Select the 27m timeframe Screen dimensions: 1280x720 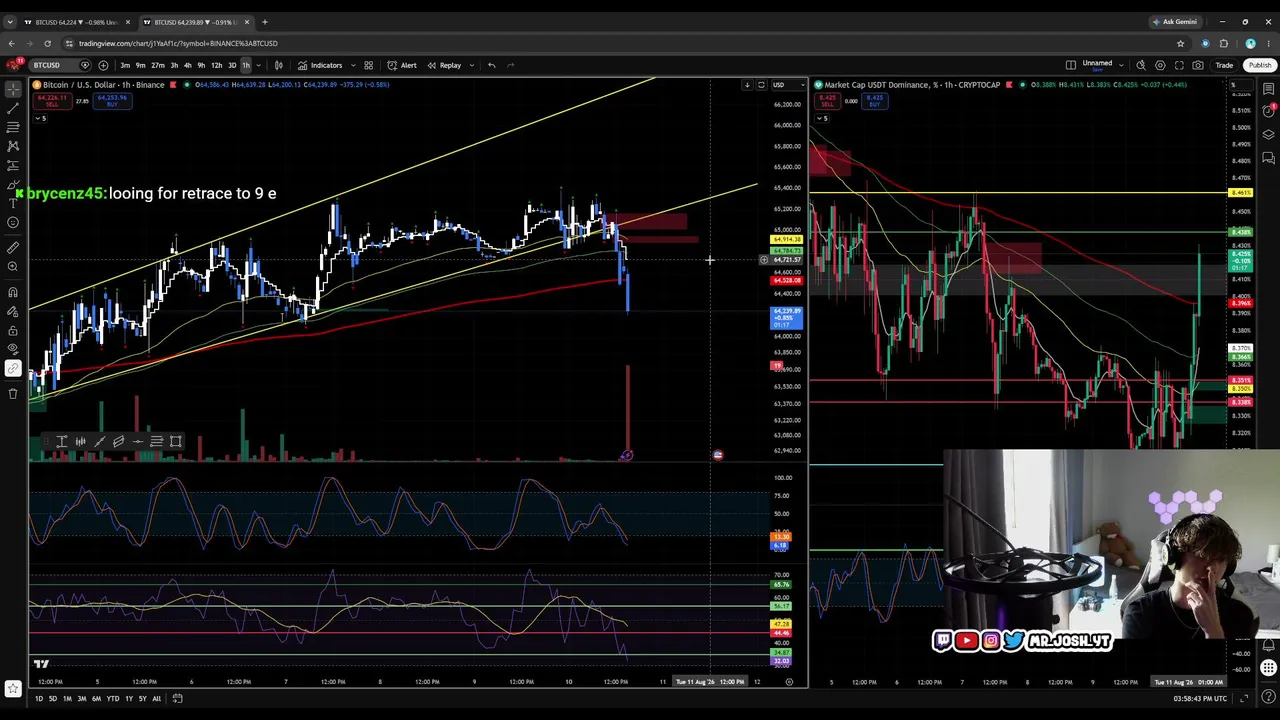point(157,65)
